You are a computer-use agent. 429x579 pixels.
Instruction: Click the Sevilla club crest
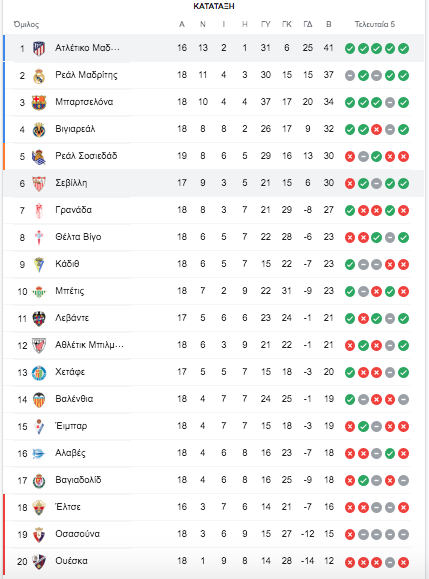39,184
